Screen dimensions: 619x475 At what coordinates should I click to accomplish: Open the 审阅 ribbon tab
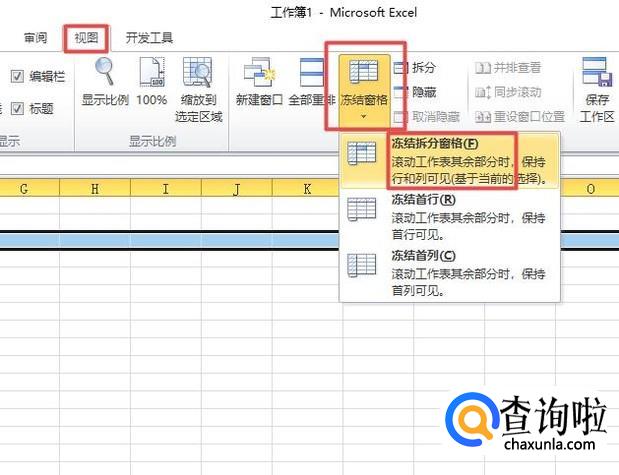pos(36,38)
